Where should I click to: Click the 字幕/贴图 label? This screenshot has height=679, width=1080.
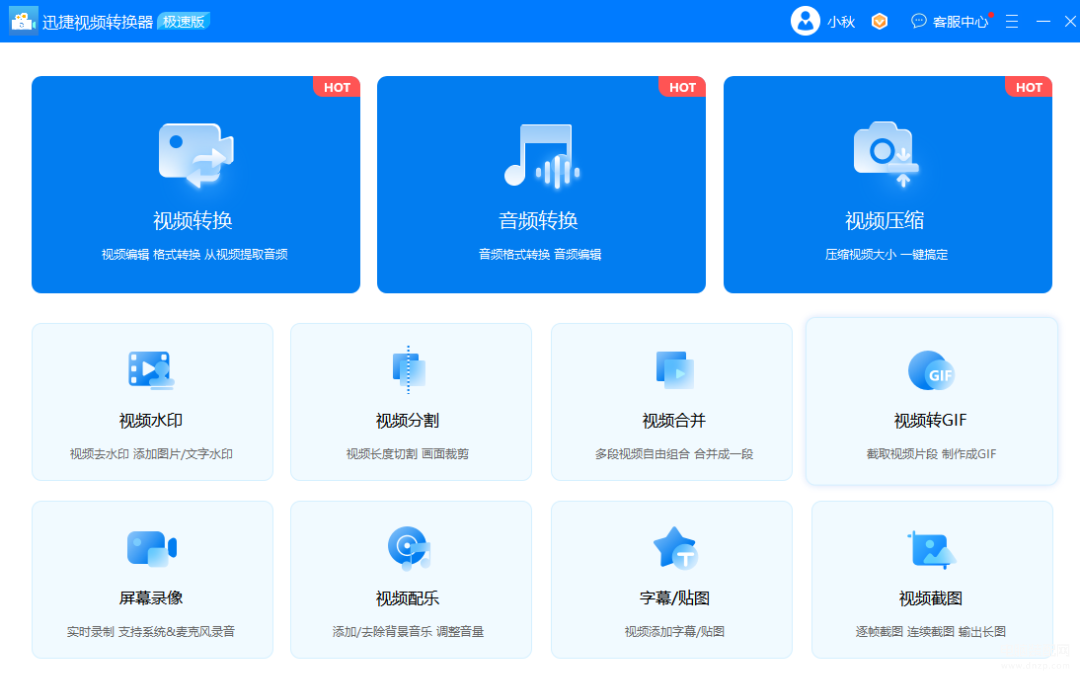(674, 598)
